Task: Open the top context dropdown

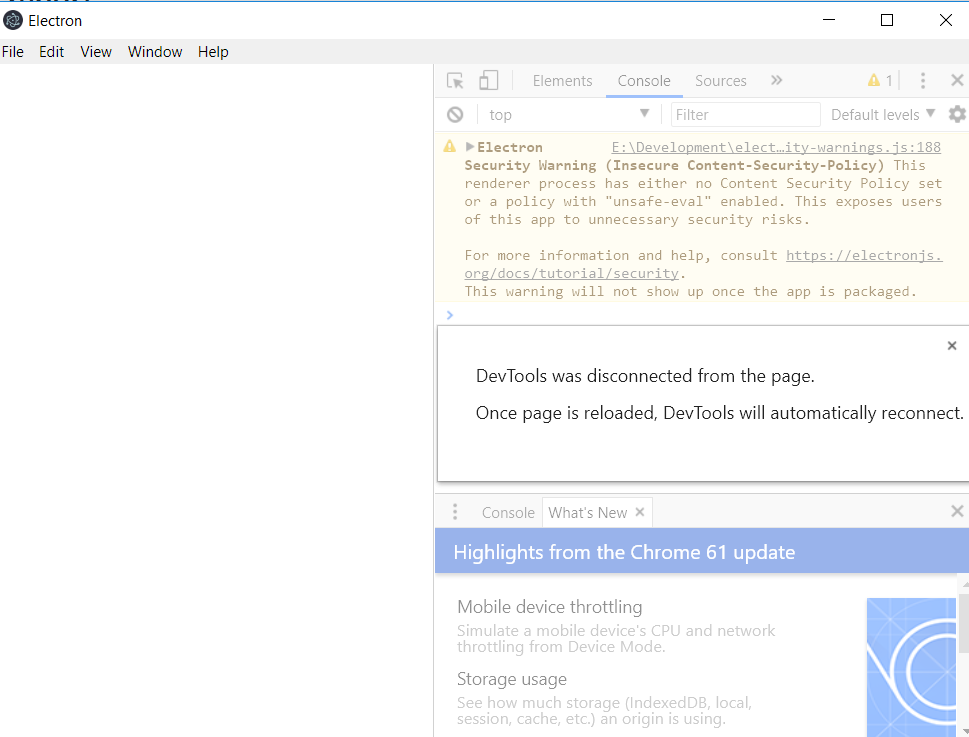Action: pyautogui.click(x=569, y=114)
